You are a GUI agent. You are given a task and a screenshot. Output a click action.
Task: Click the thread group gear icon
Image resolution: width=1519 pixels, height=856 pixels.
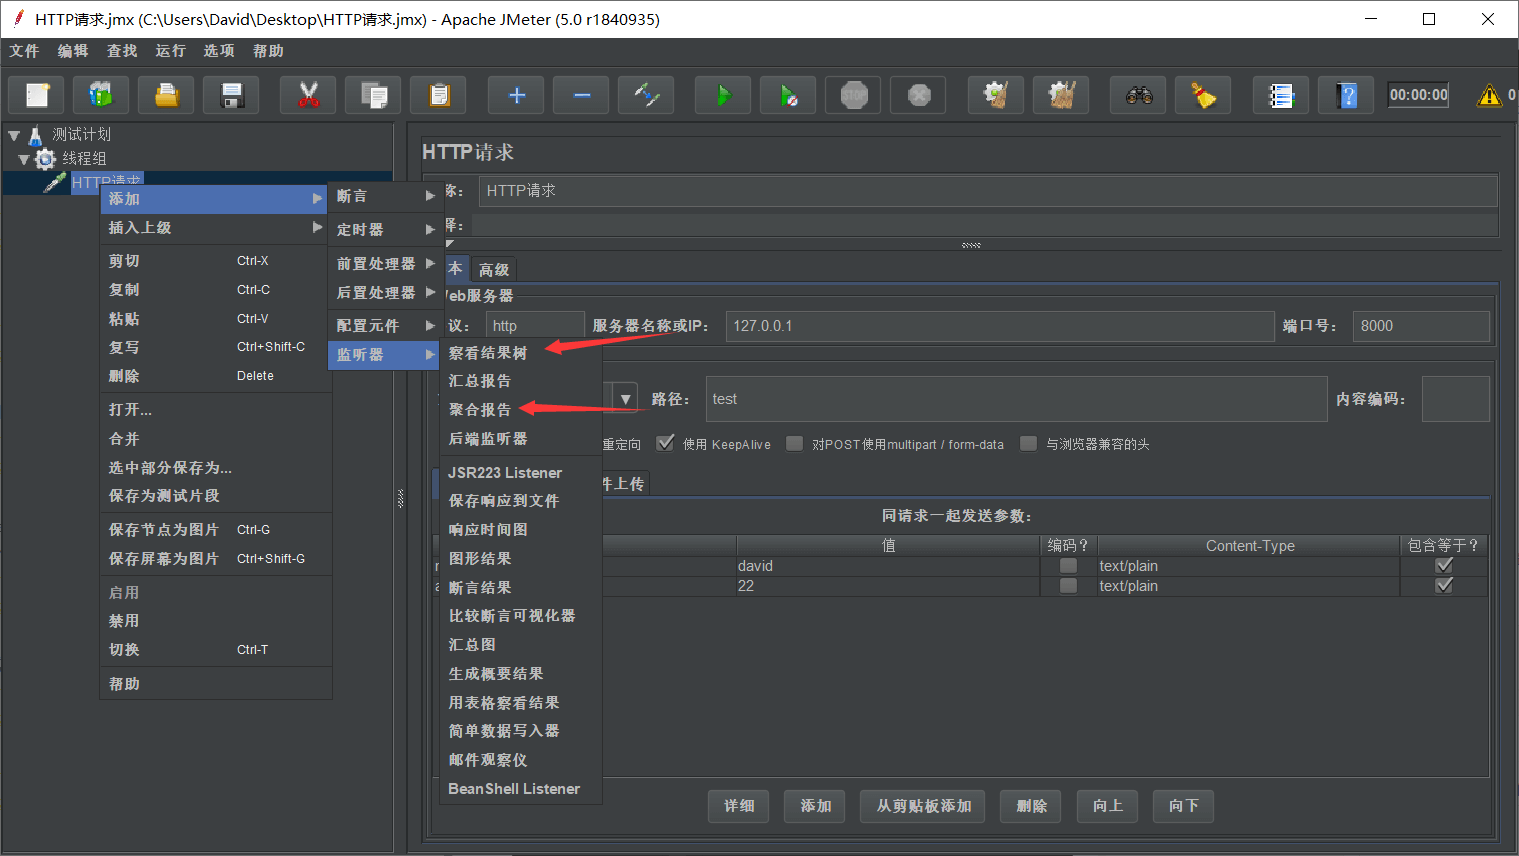click(45, 159)
